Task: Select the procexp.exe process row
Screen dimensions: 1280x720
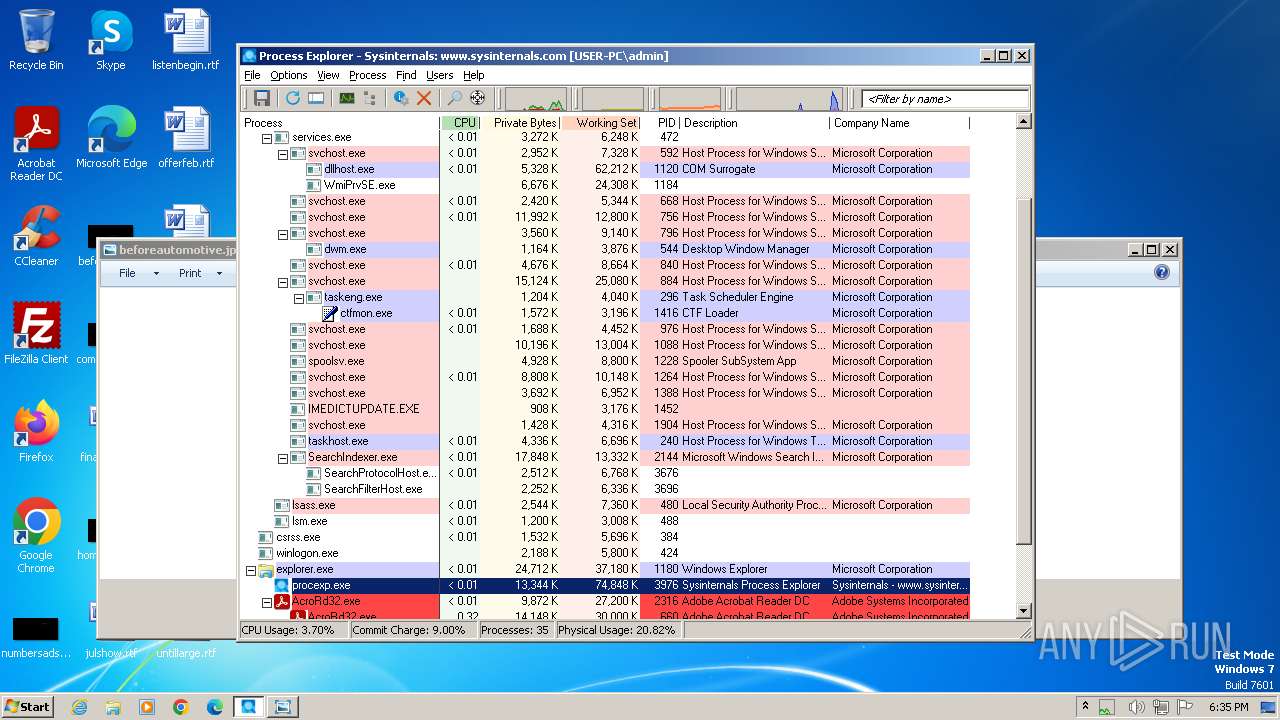Action: click(605, 585)
